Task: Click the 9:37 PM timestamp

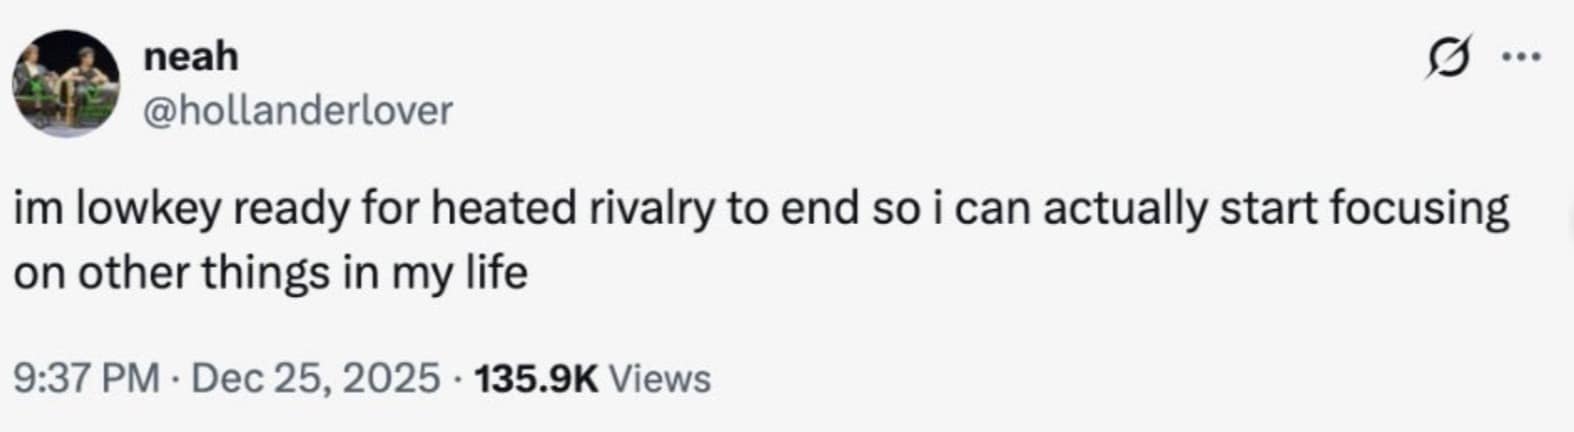Action: 86,379
